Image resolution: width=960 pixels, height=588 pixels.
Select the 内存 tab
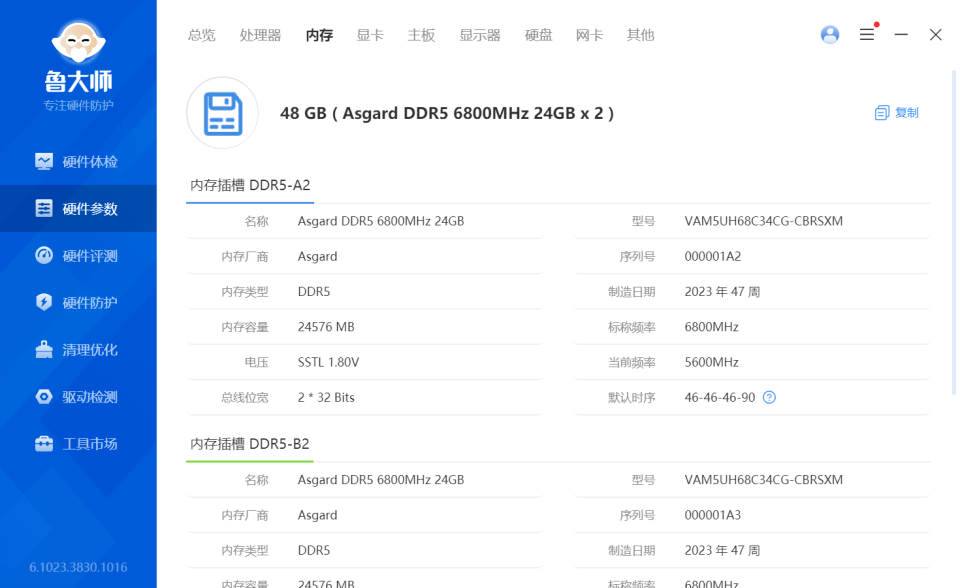[x=319, y=36]
